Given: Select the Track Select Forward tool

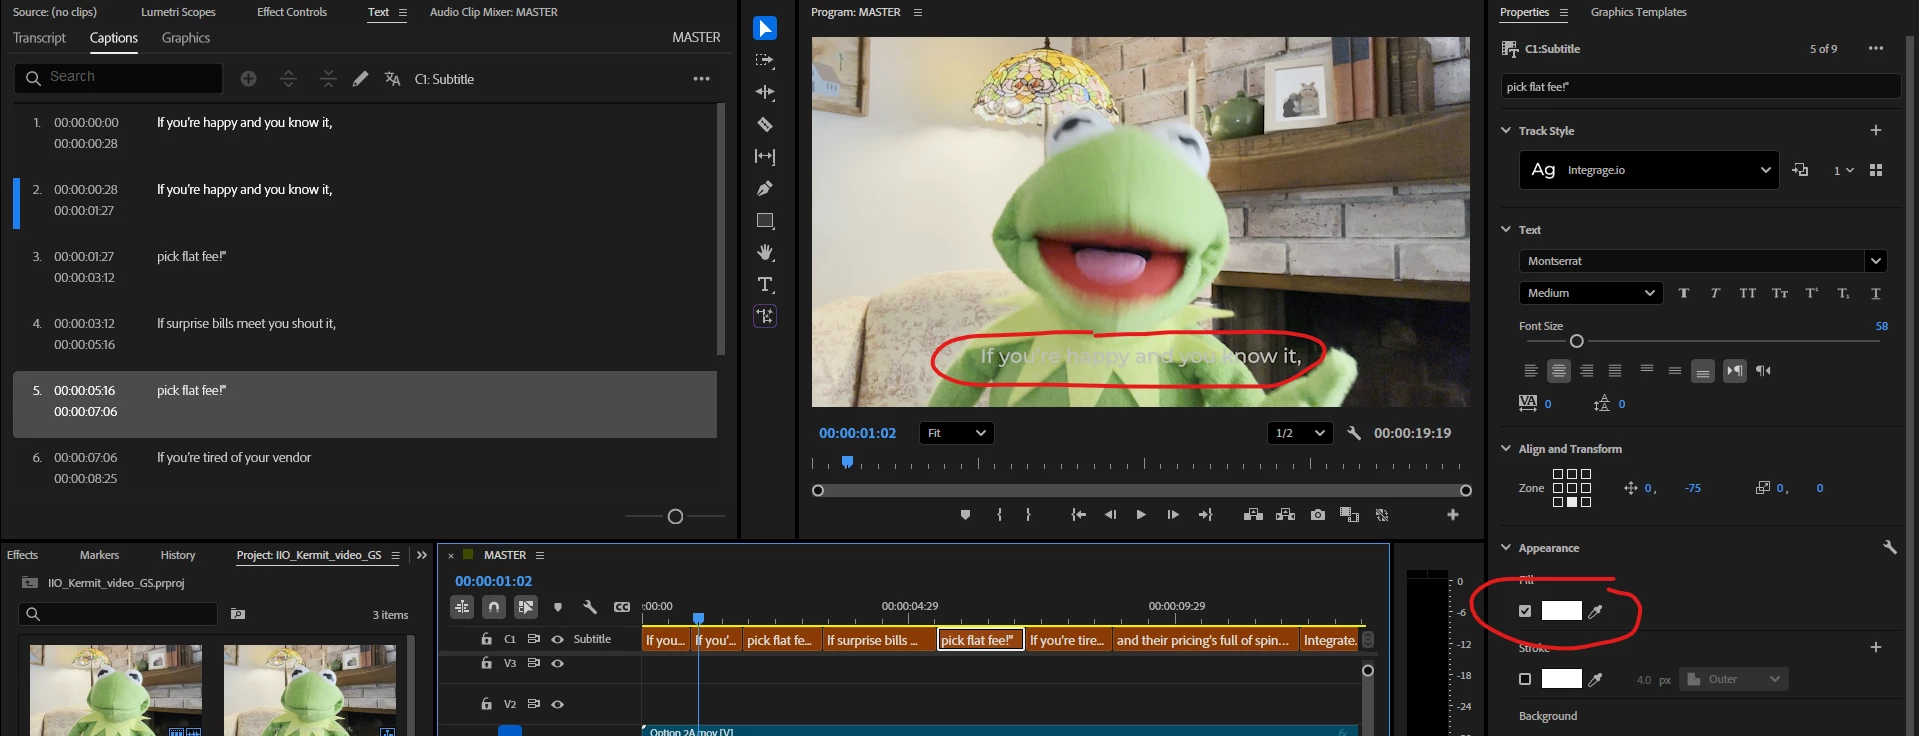Looking at the screenshot, I should pyautogui.click(x=765, y=60).
